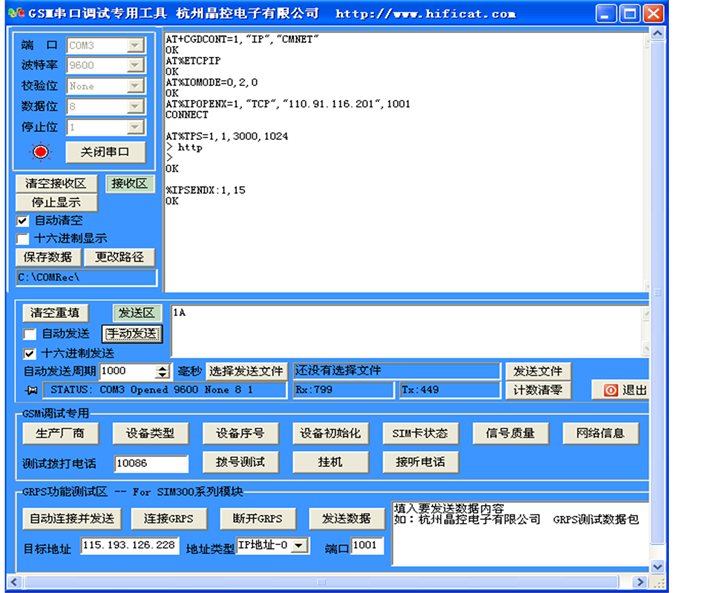
Task: Click the 目标地址 IP address input field
Action: 129,546
